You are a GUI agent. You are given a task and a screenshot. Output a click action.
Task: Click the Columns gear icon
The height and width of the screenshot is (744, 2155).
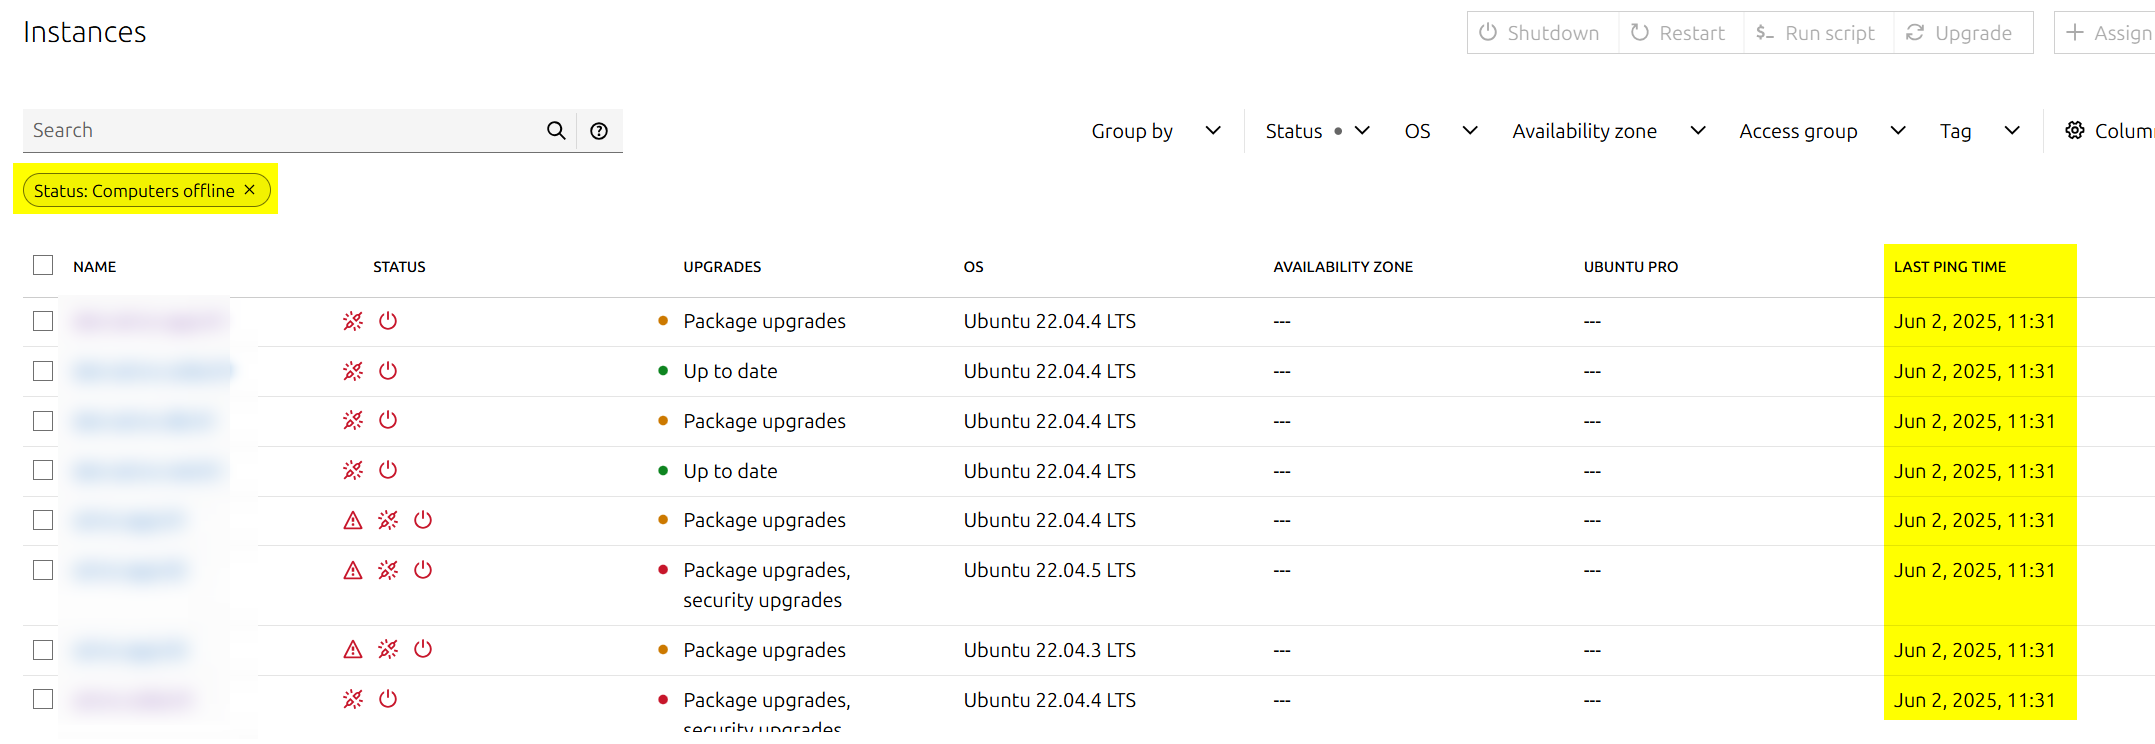[2075, 131]
